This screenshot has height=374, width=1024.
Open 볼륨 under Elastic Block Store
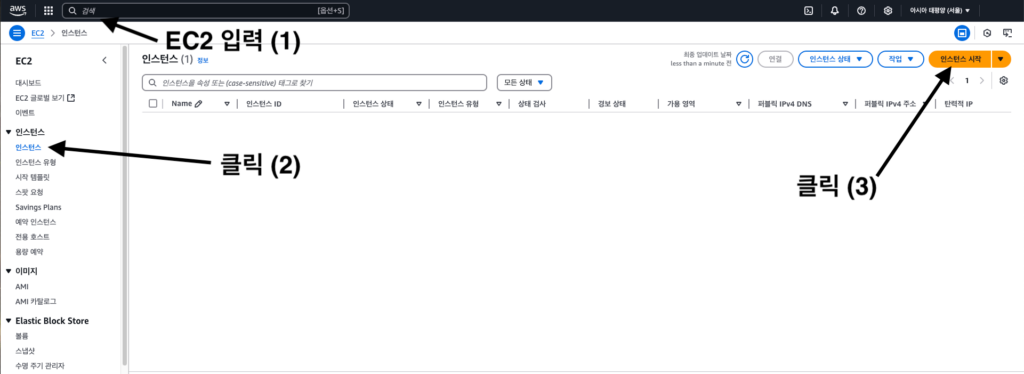coord(22,336)
